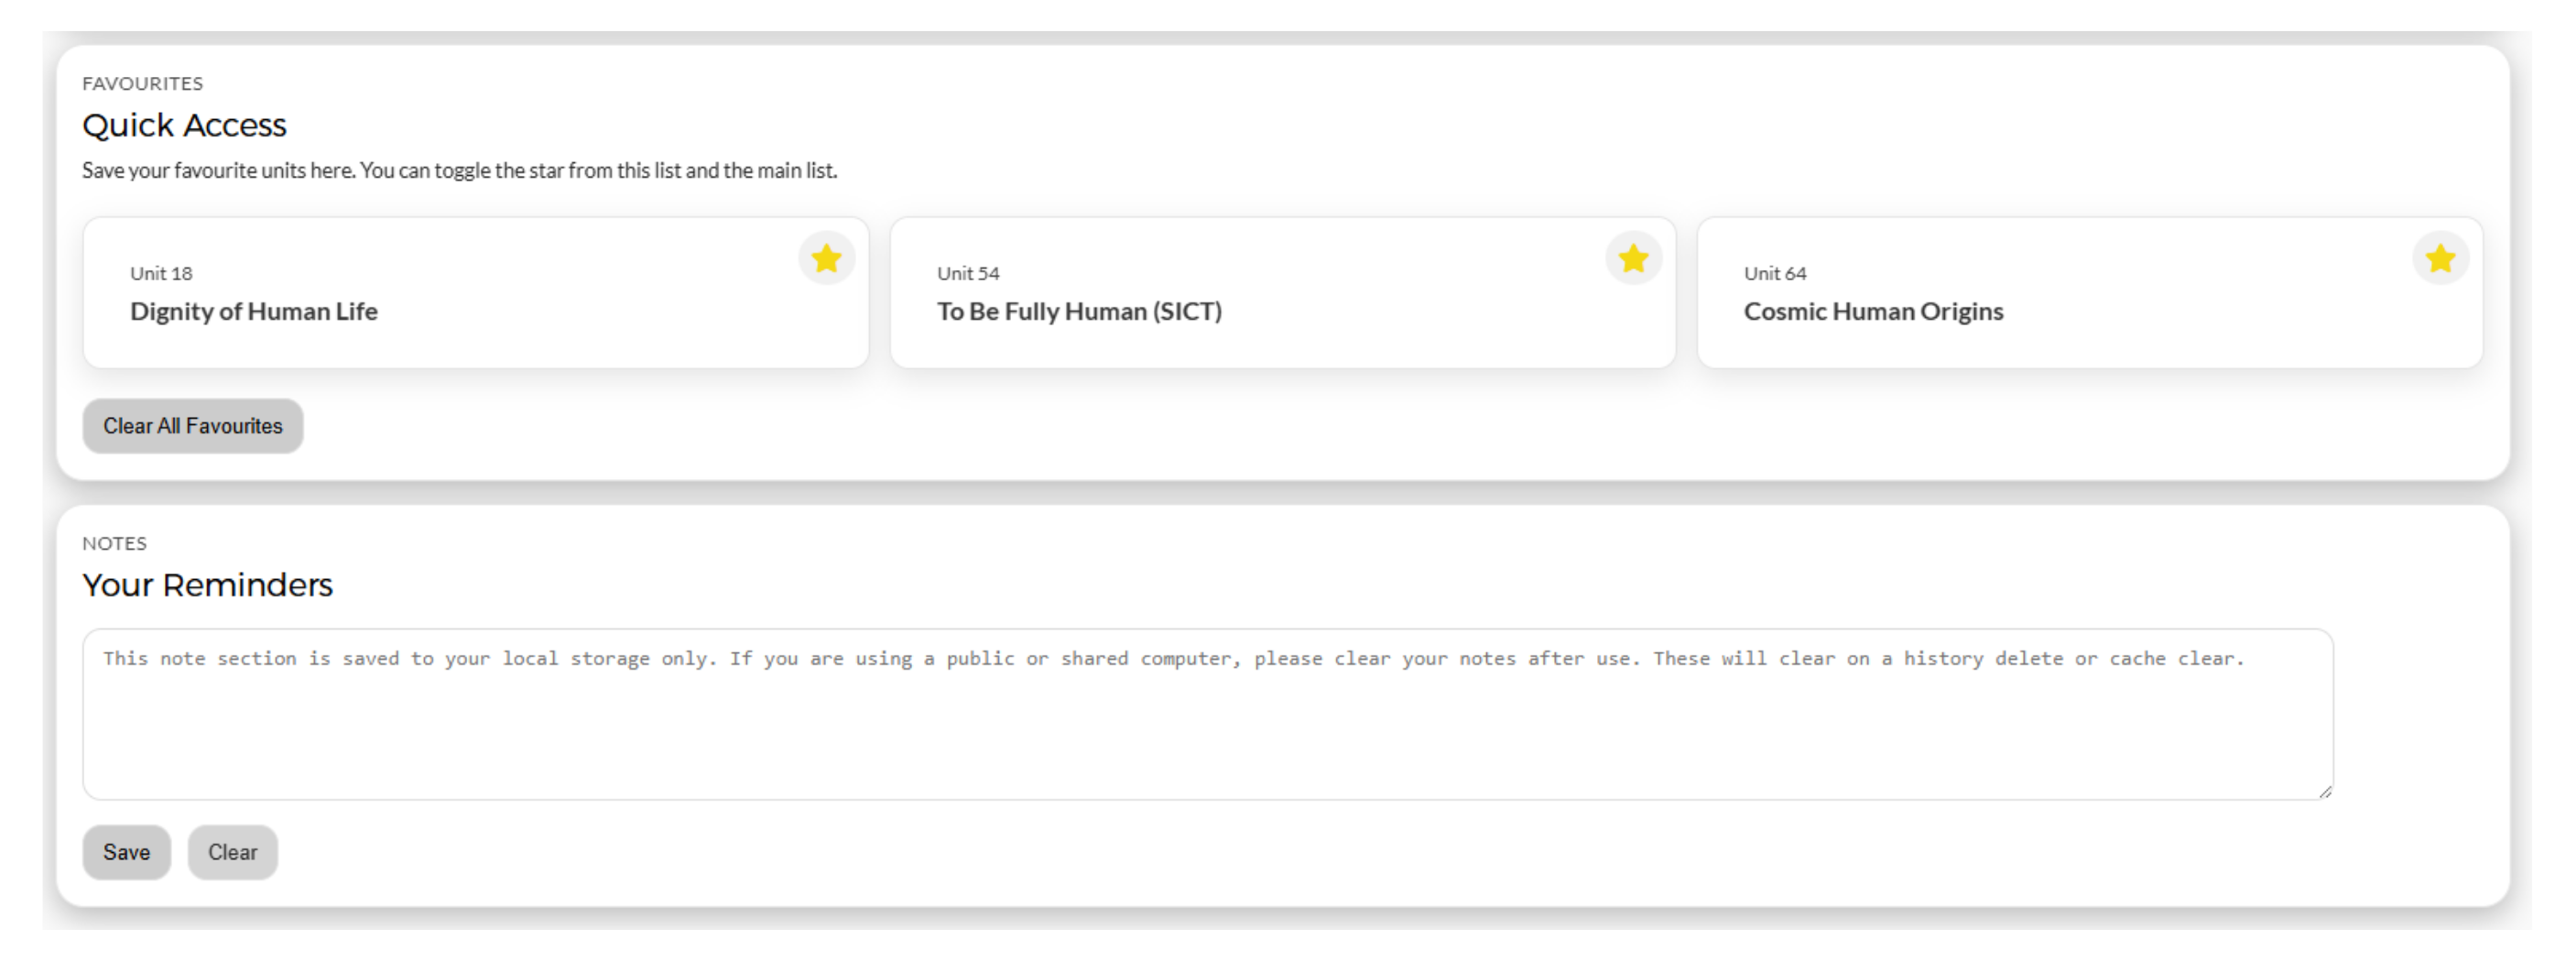Clear the reminder notes
This screenshot has height=962, width=2576.
(232, 852)
